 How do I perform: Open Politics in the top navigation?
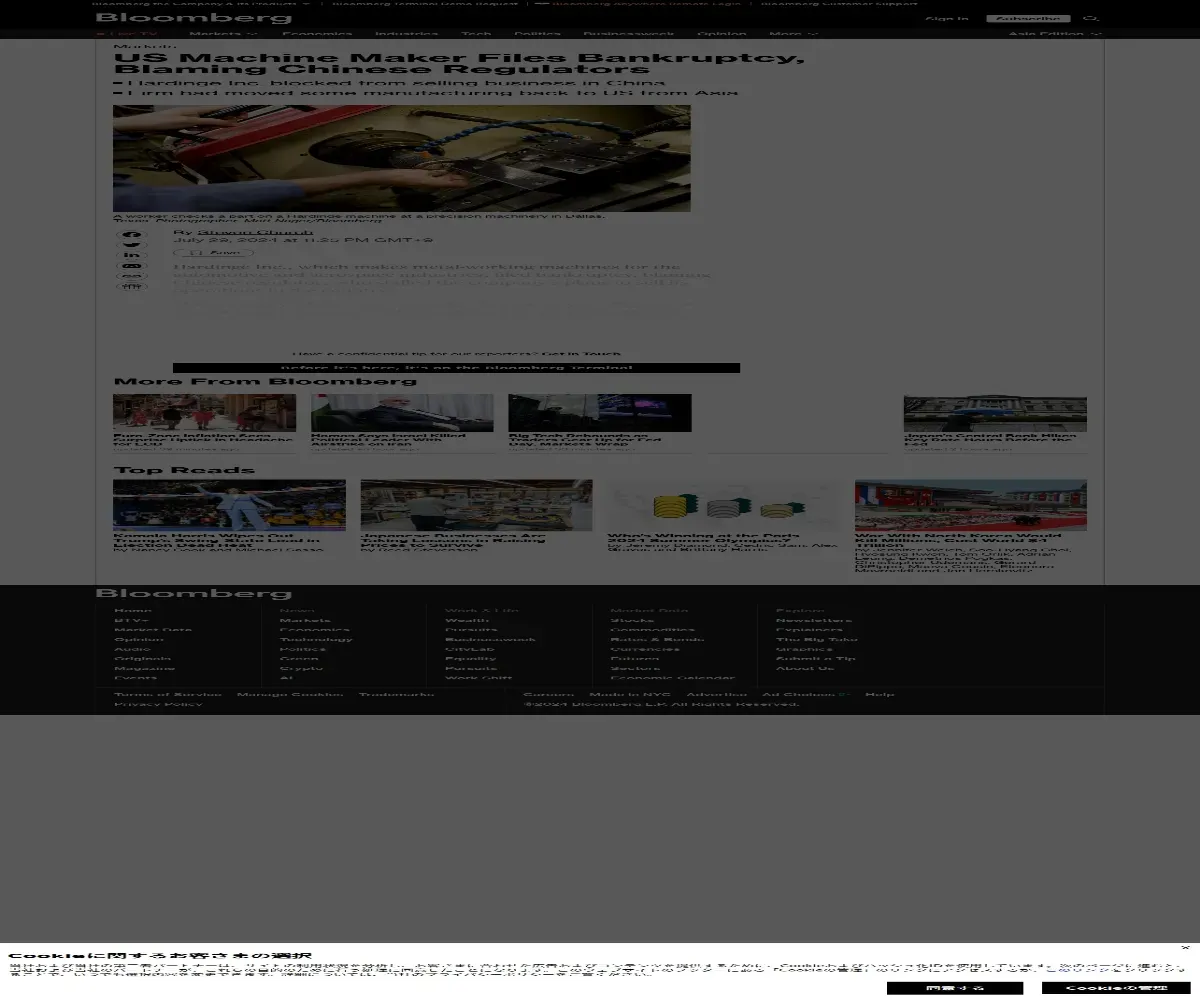click(x=537, y=34)
